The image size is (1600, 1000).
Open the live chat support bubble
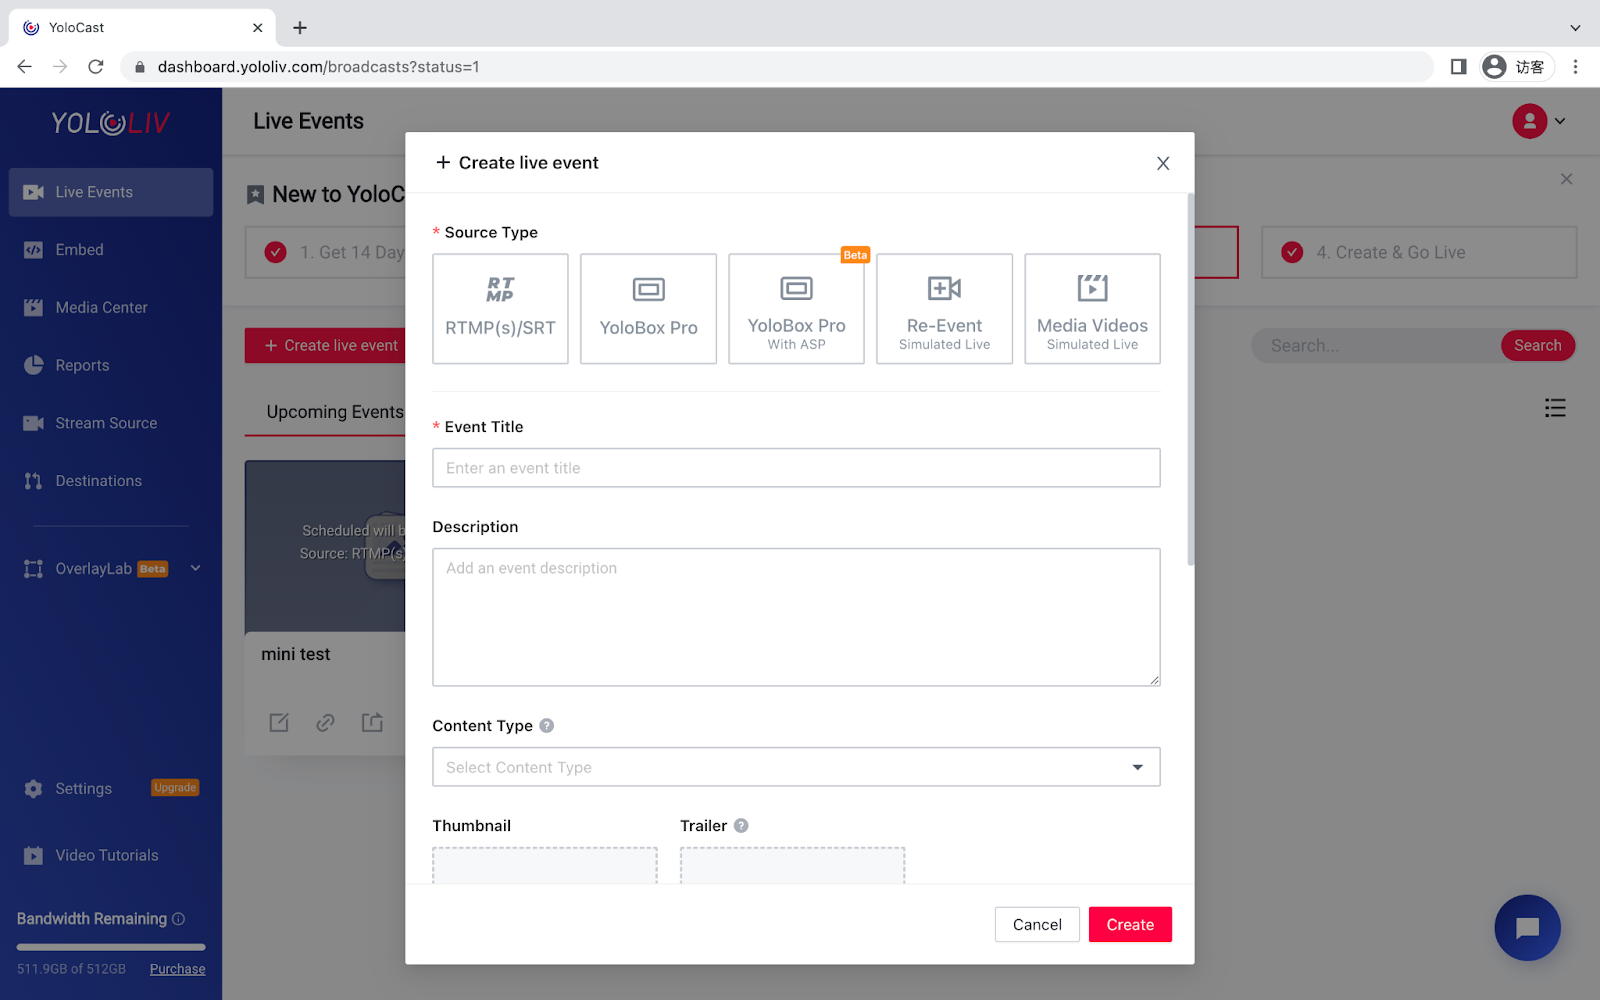(1527, 928)
